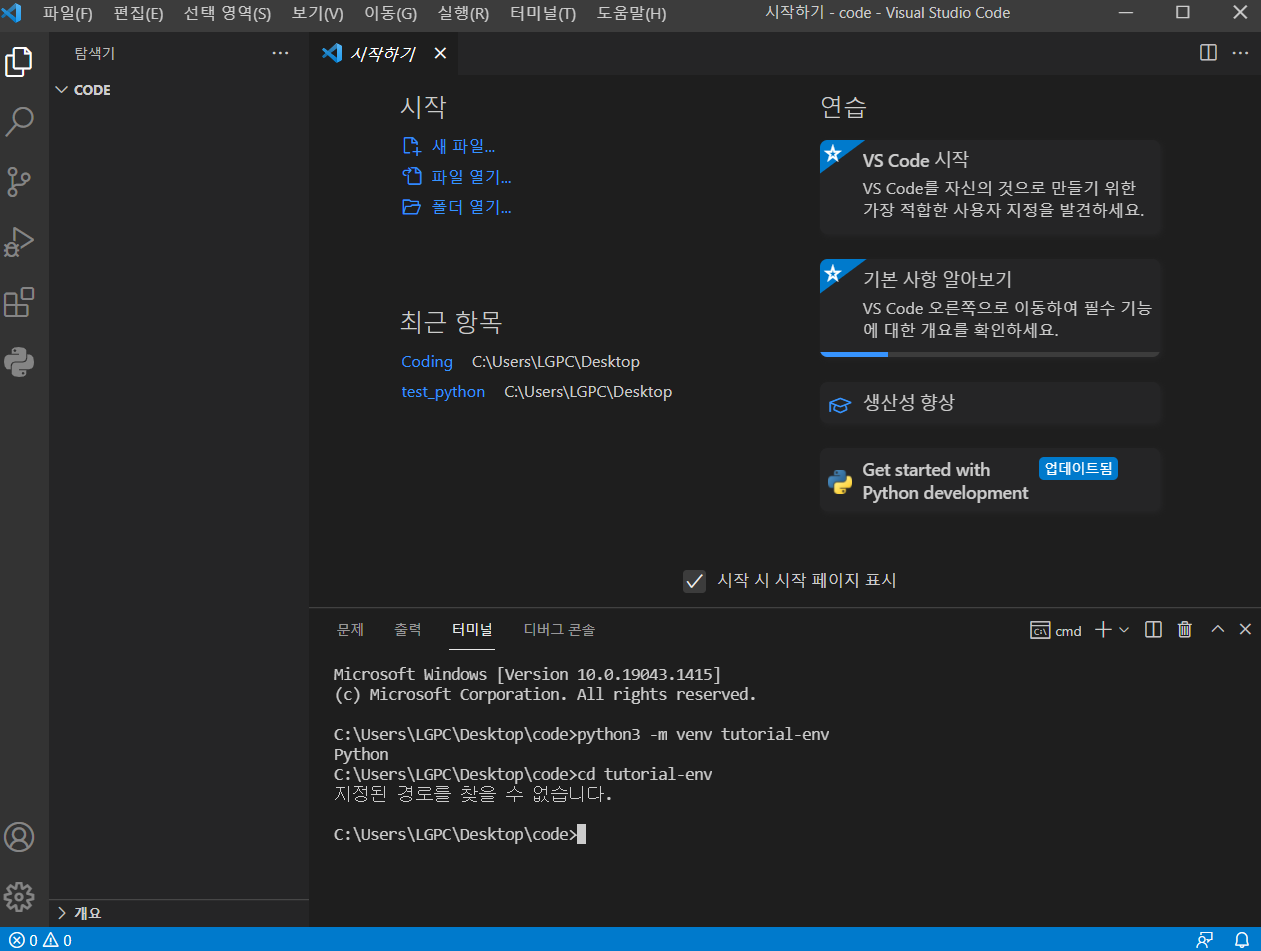Switch to the 디버그 콘솔 tab
The image size is (1261, 951).
559,630
